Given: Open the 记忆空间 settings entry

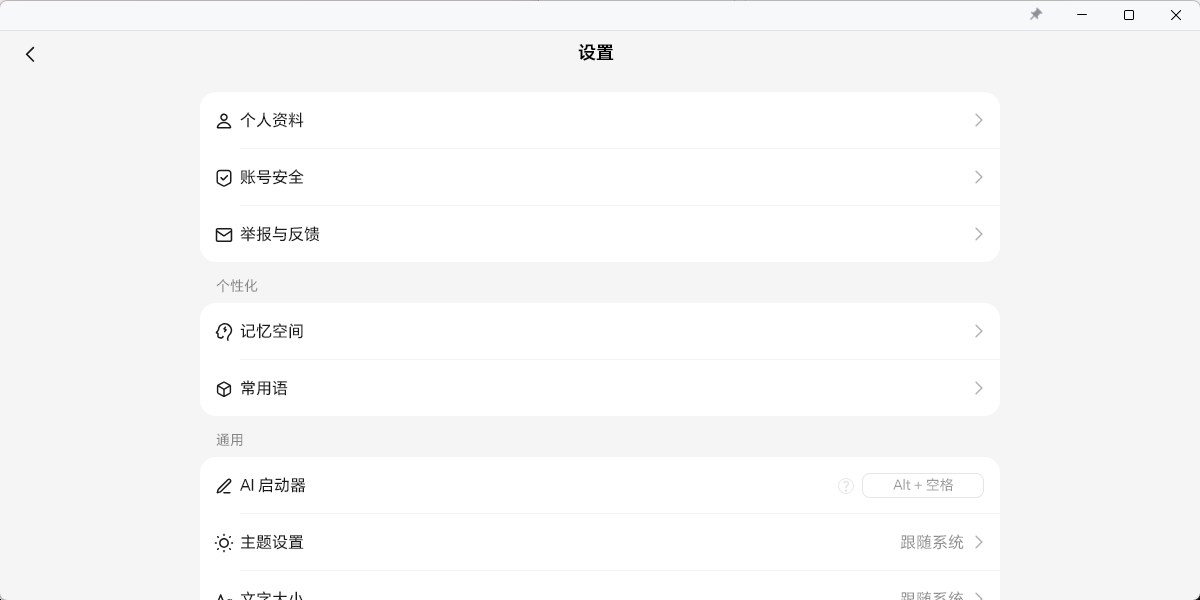Looking at the screenshot, I should point(600,331).
